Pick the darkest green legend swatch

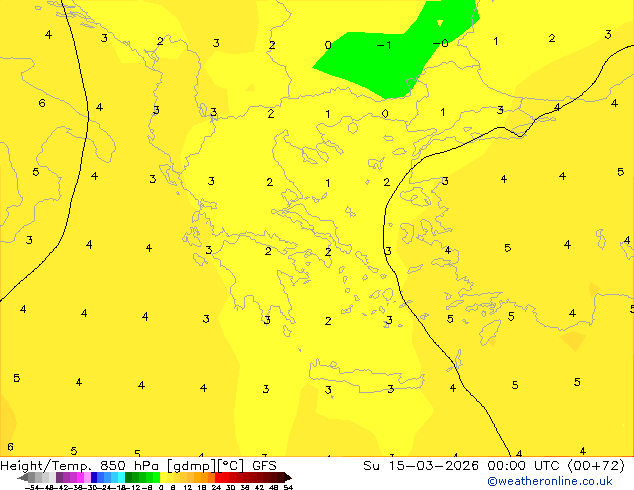click(x=129, y=477)
